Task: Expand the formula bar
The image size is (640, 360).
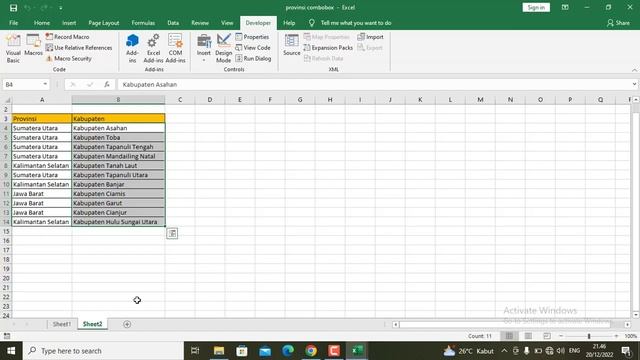Action: [x=634, y=84]
